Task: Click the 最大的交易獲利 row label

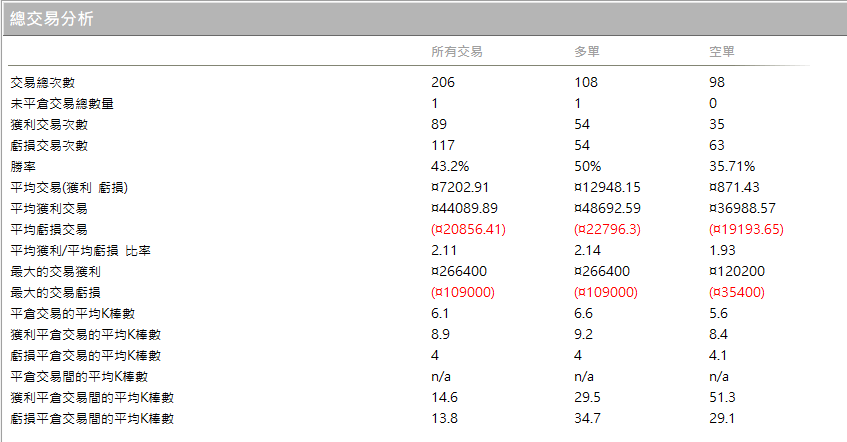Action: 55,272
